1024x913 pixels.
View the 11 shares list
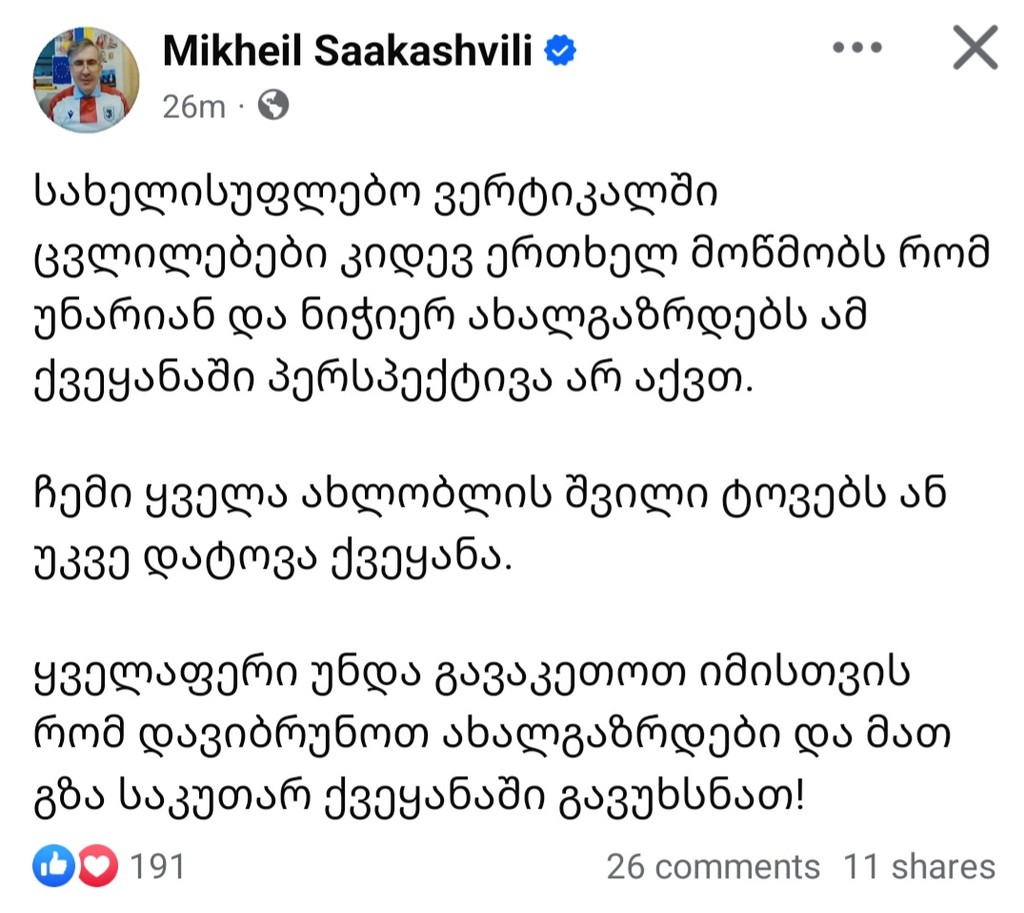click(x=919, y=866)
